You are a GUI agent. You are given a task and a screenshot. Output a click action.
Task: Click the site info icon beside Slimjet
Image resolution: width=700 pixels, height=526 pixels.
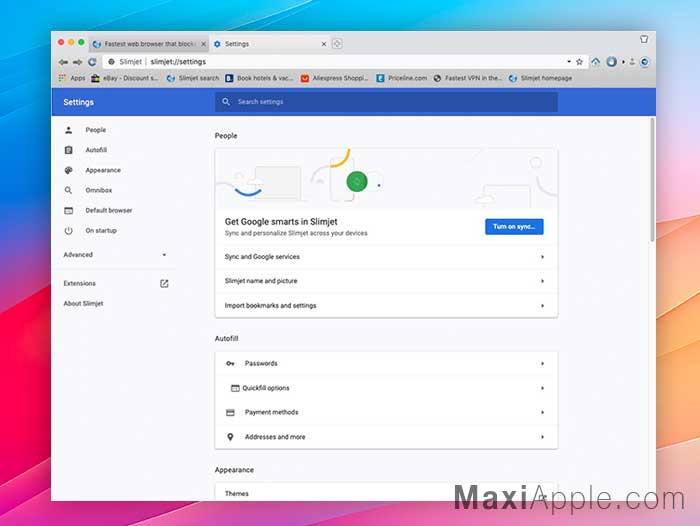point(111,62)
